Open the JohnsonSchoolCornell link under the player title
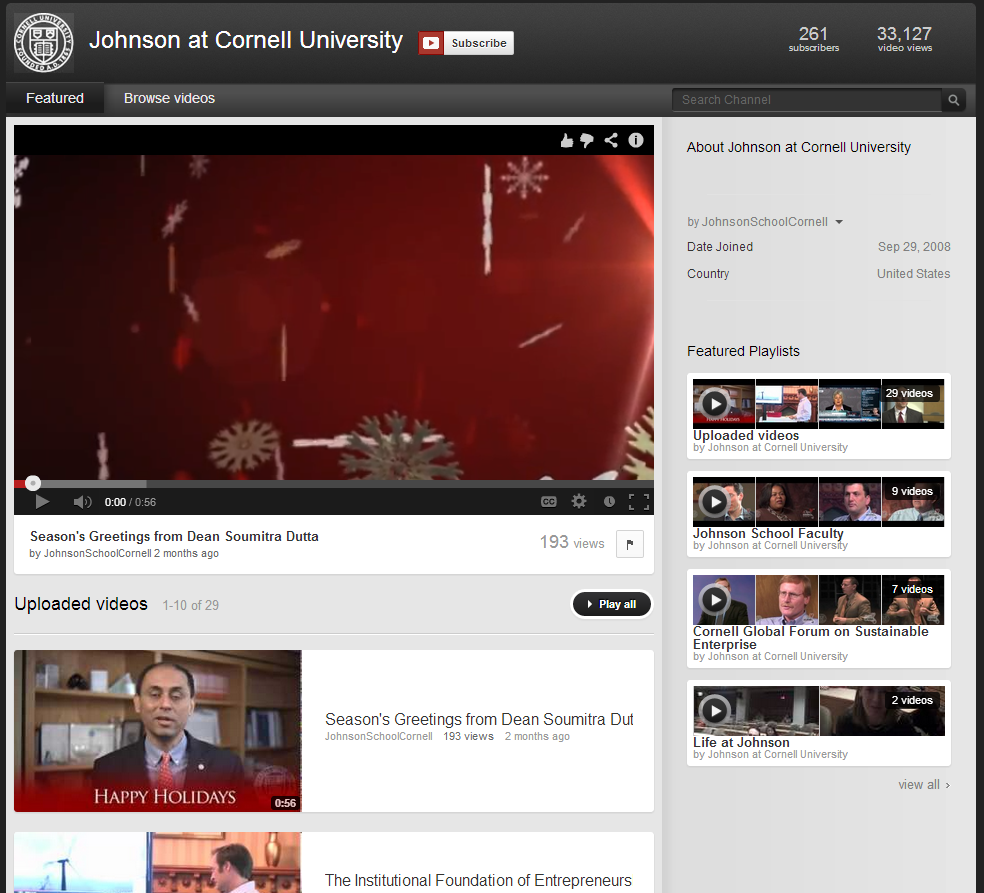 97,553
